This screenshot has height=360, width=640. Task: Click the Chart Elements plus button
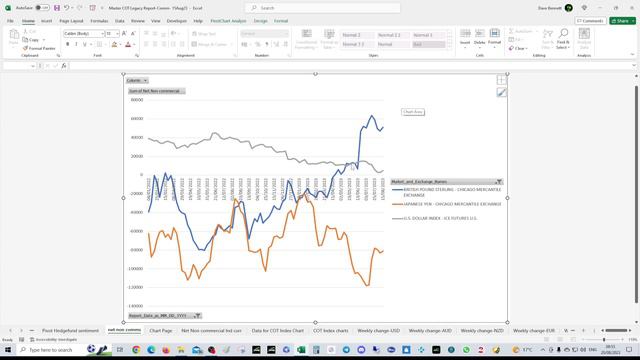click(502, 80)
